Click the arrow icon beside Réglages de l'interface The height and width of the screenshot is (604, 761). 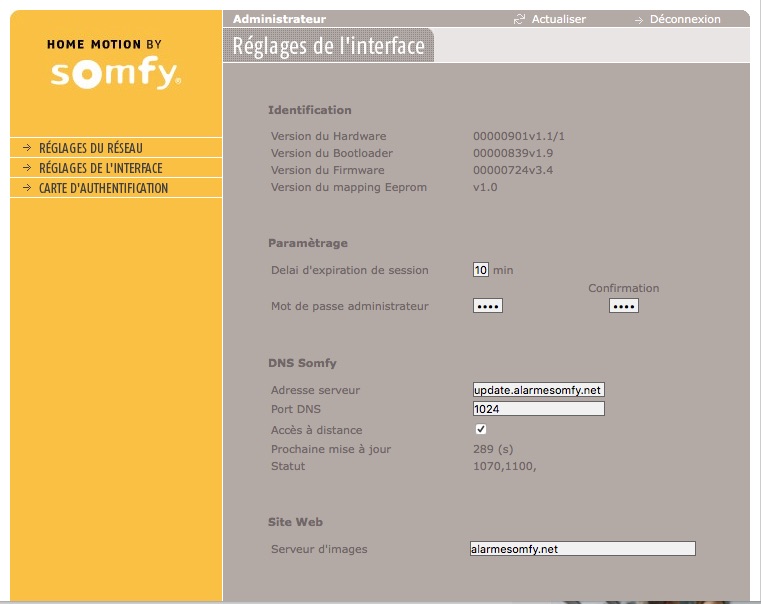click(x=27, y=168)
